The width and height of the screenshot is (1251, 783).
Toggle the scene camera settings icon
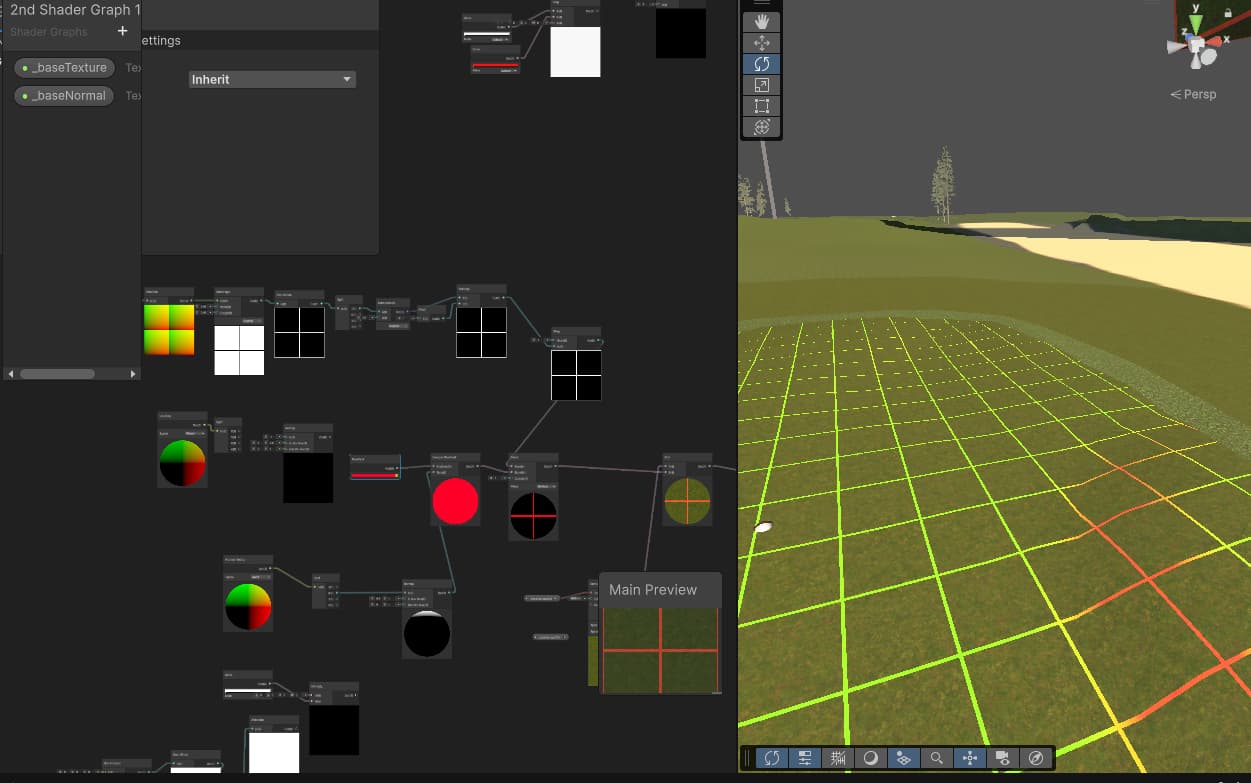[x=1002, y=758]
